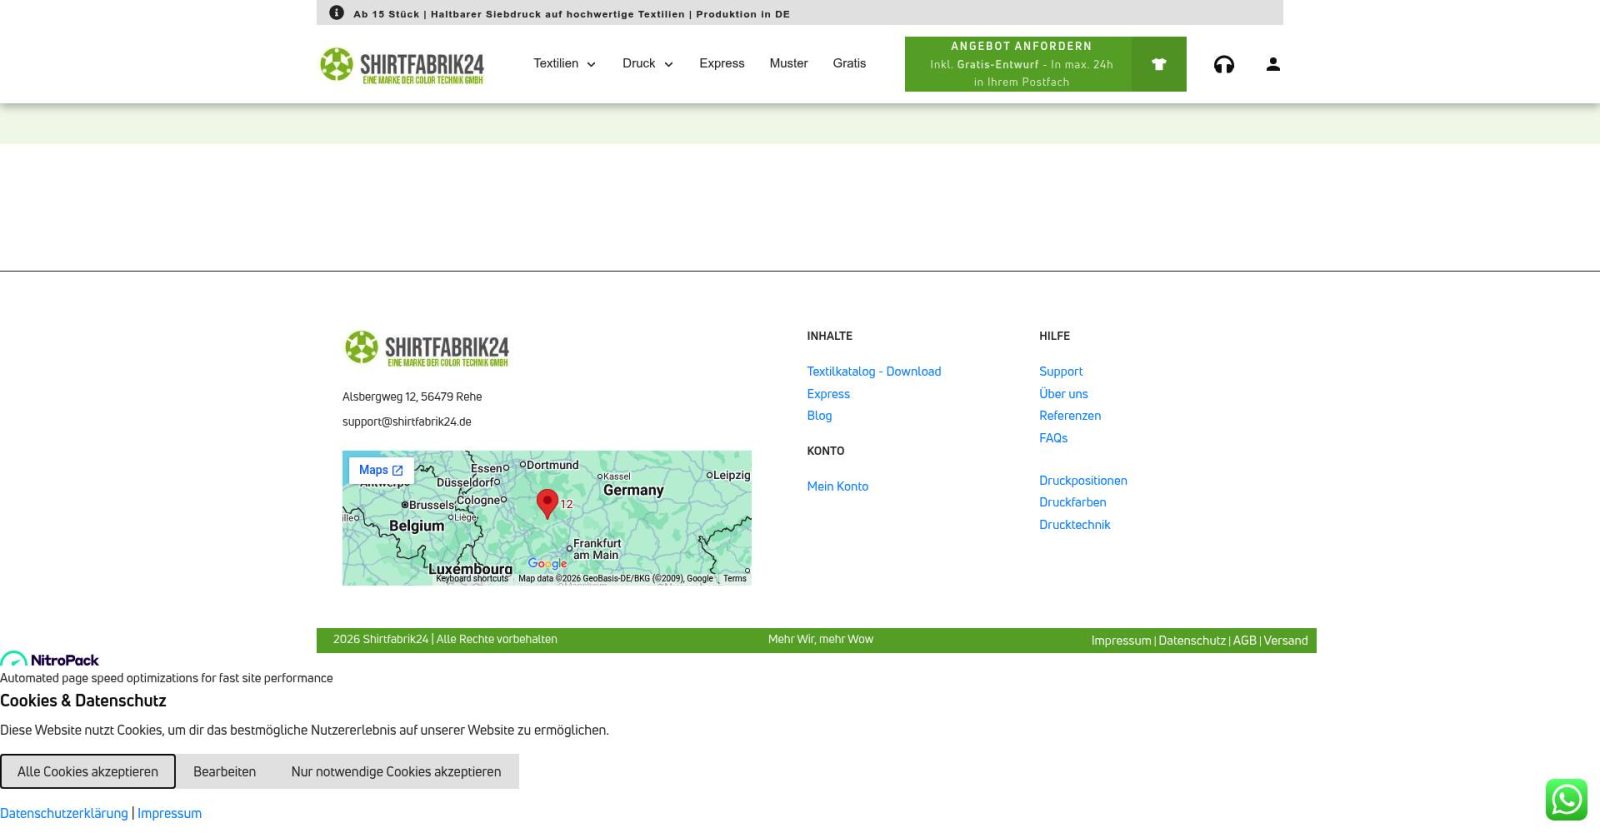The width and height of the screenshot is (1600, 833).
Task: Click the t-shirt icon in green banner
Action: point(1158,64)
